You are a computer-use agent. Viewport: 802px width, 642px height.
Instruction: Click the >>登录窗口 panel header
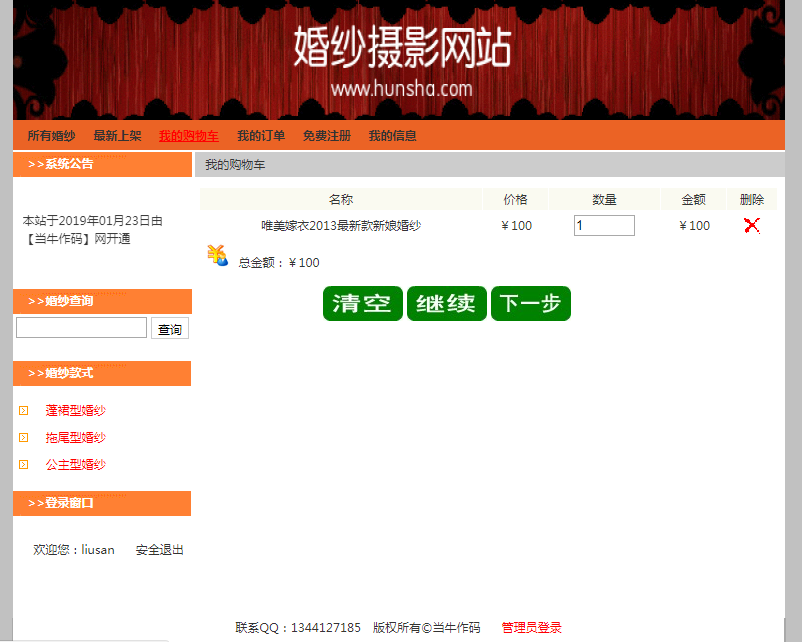pos(102,503)
